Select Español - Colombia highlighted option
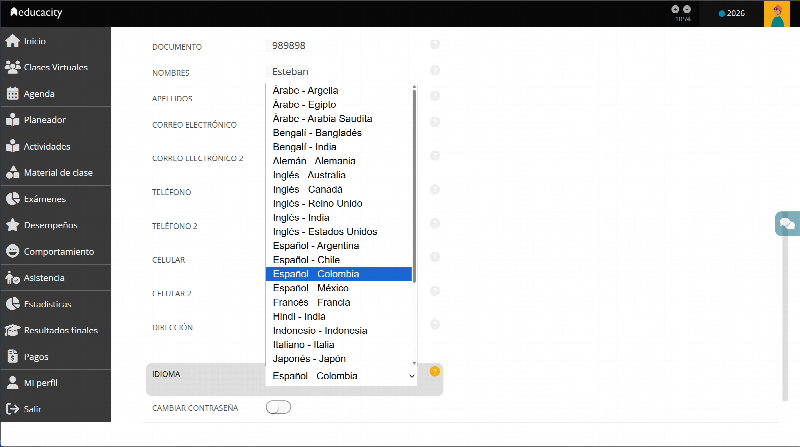 coord(339,274)
